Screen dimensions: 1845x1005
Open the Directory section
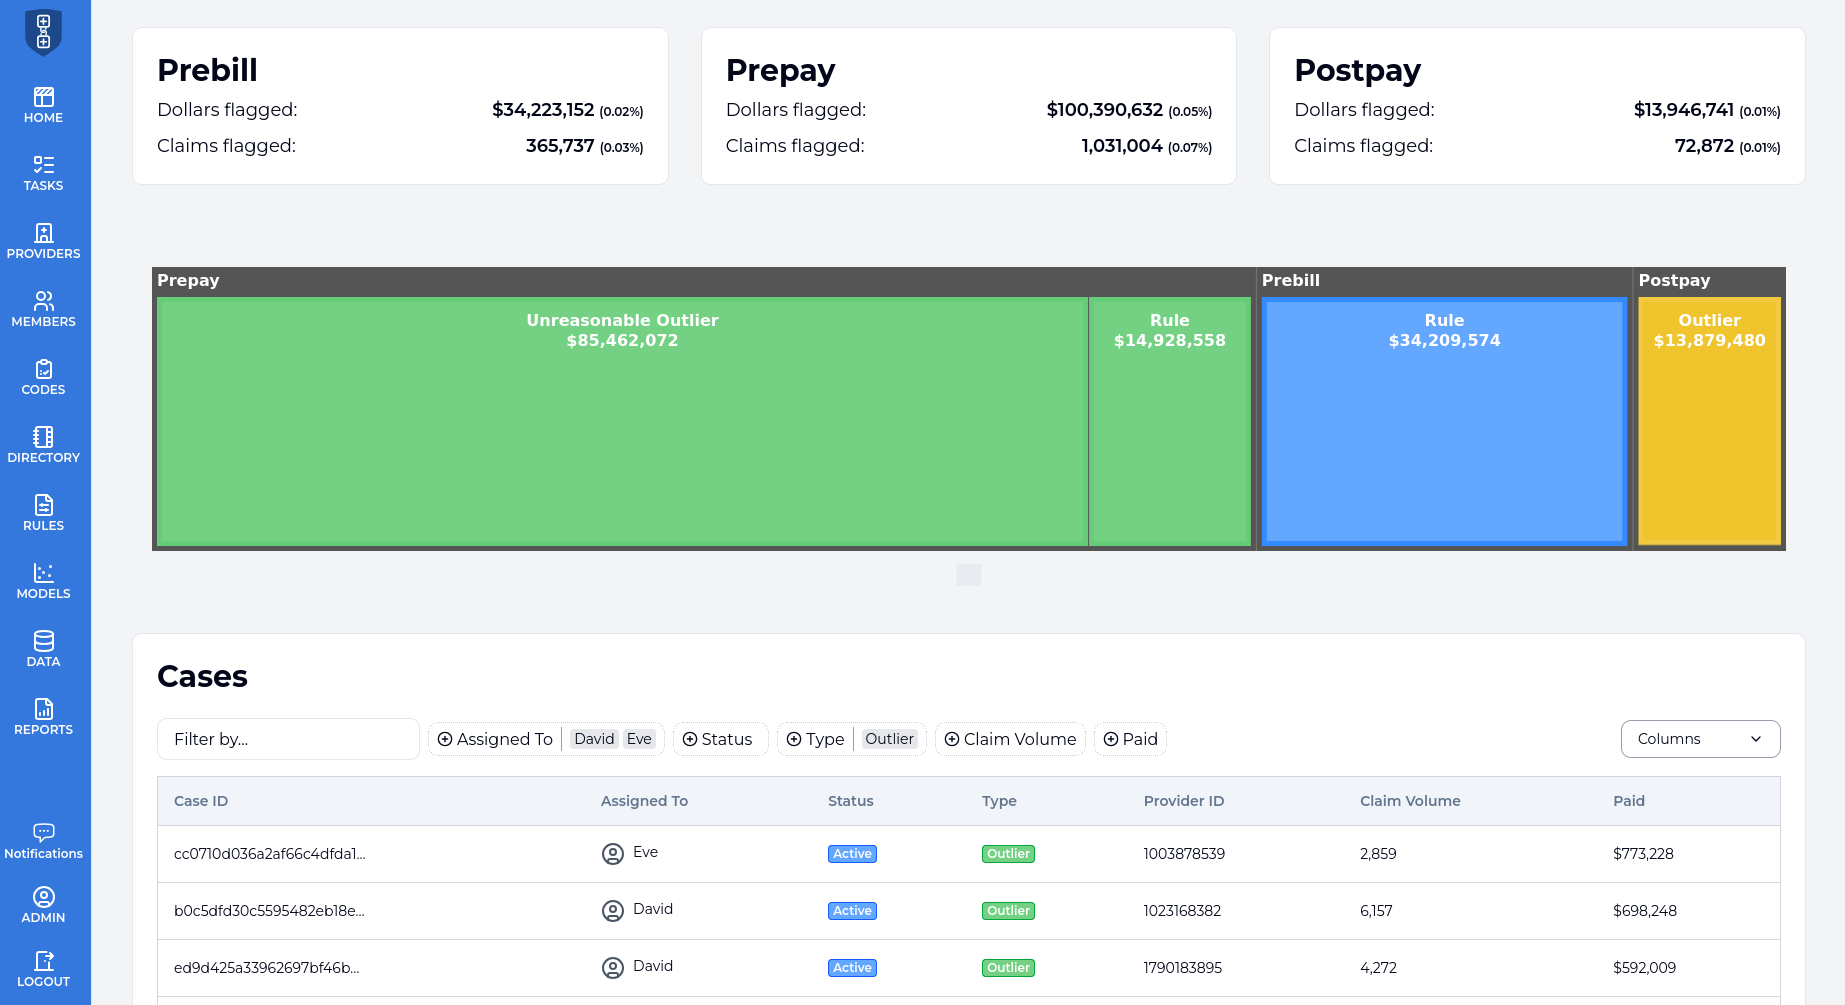pos(43,445)
